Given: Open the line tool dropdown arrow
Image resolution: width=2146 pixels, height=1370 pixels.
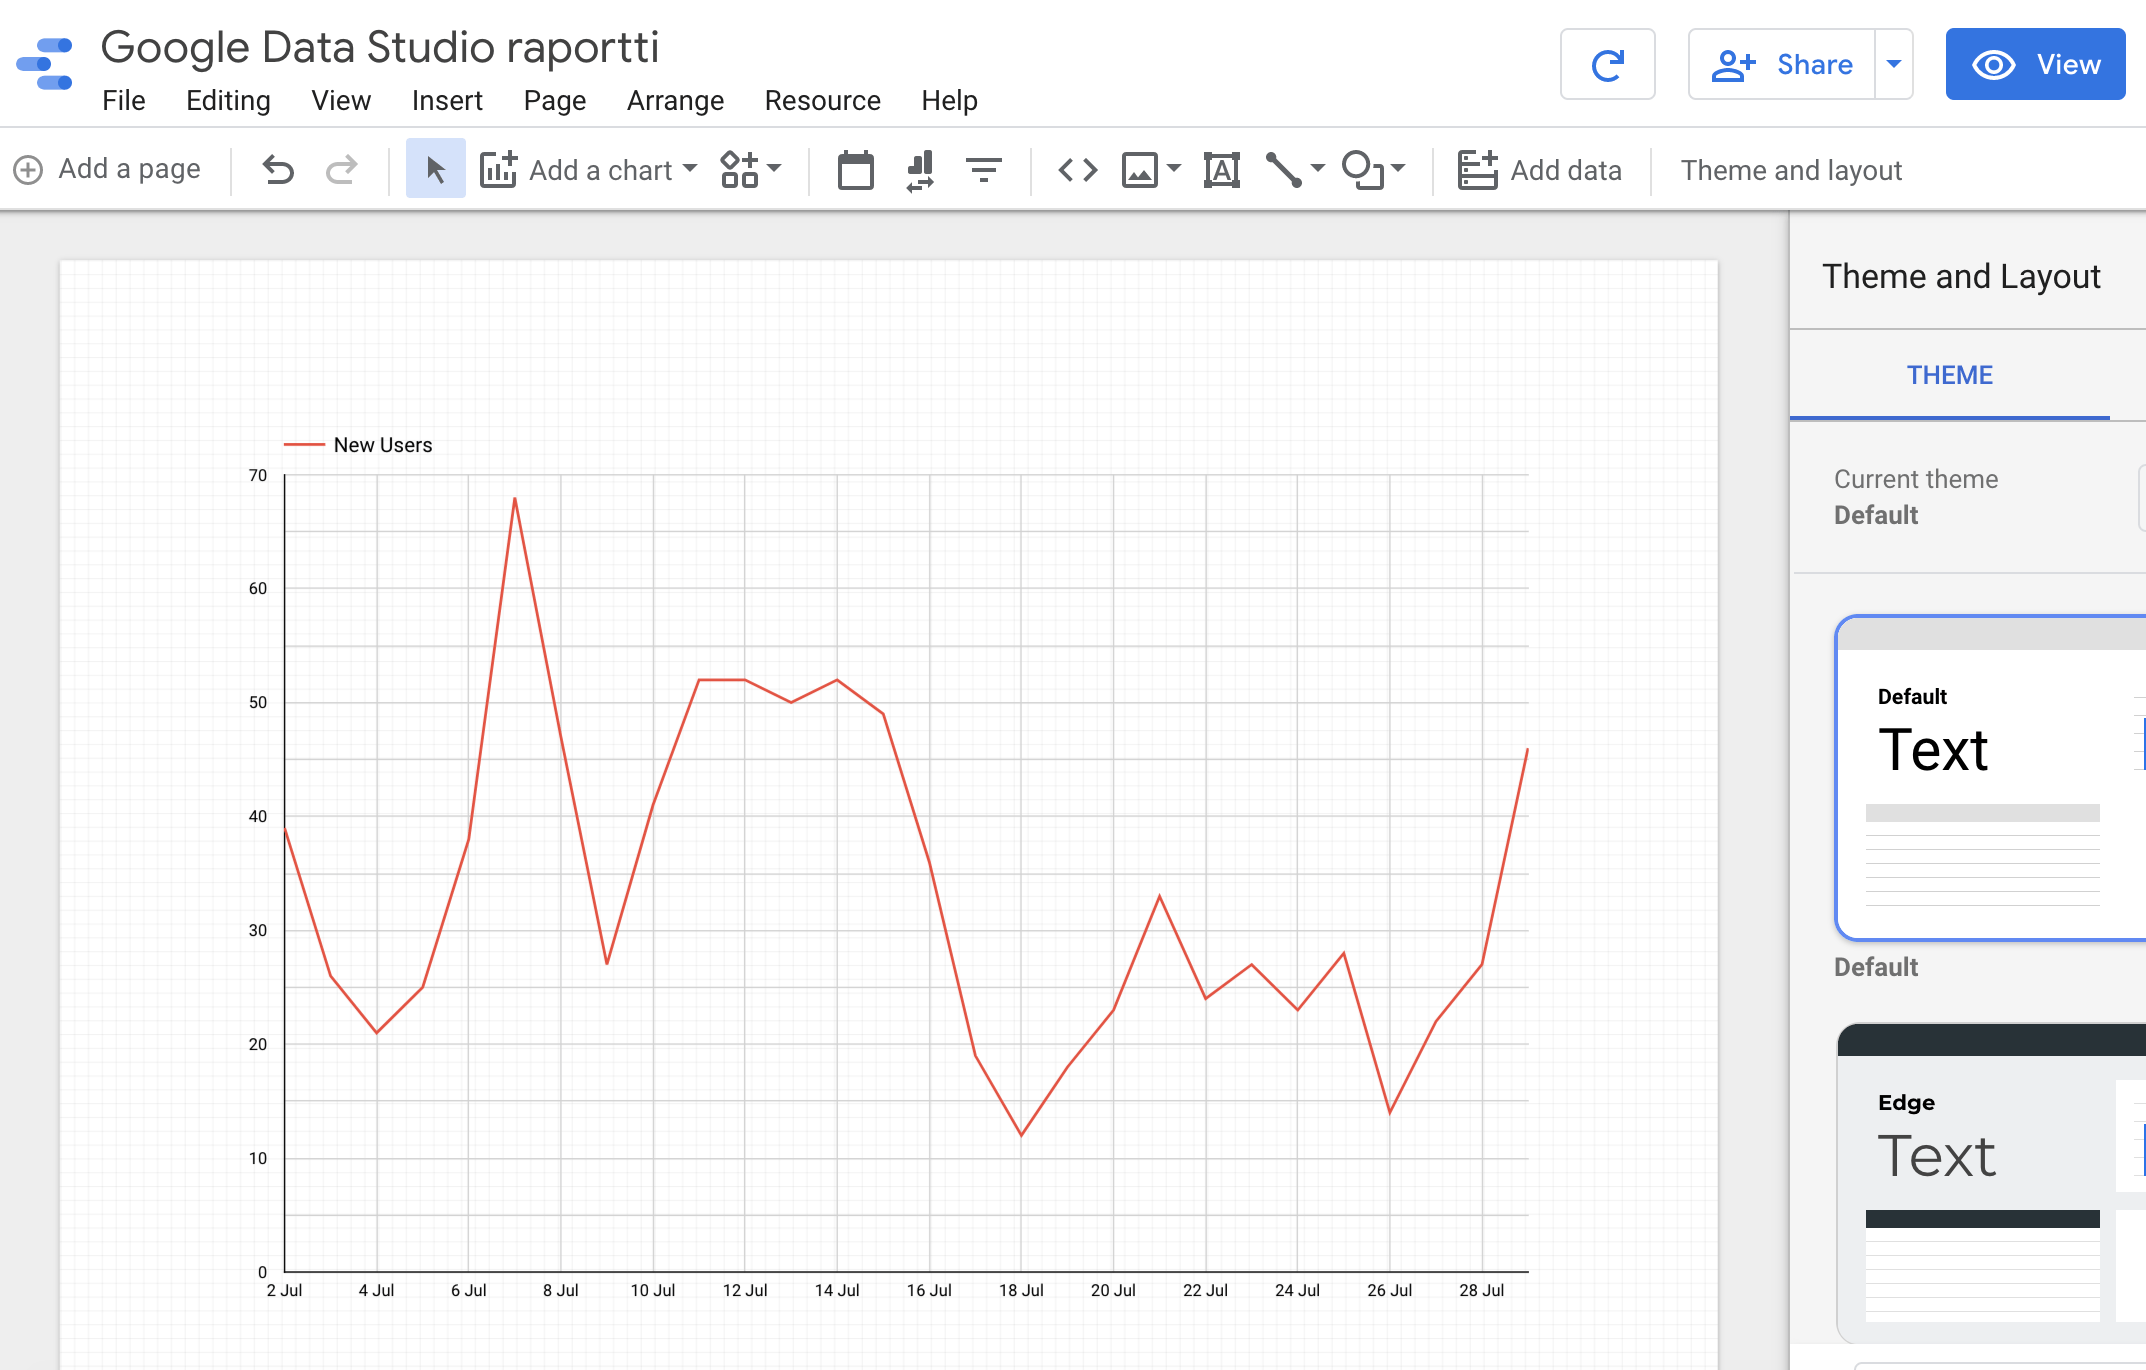Looking at the screenshot, I should (1318, 170).
